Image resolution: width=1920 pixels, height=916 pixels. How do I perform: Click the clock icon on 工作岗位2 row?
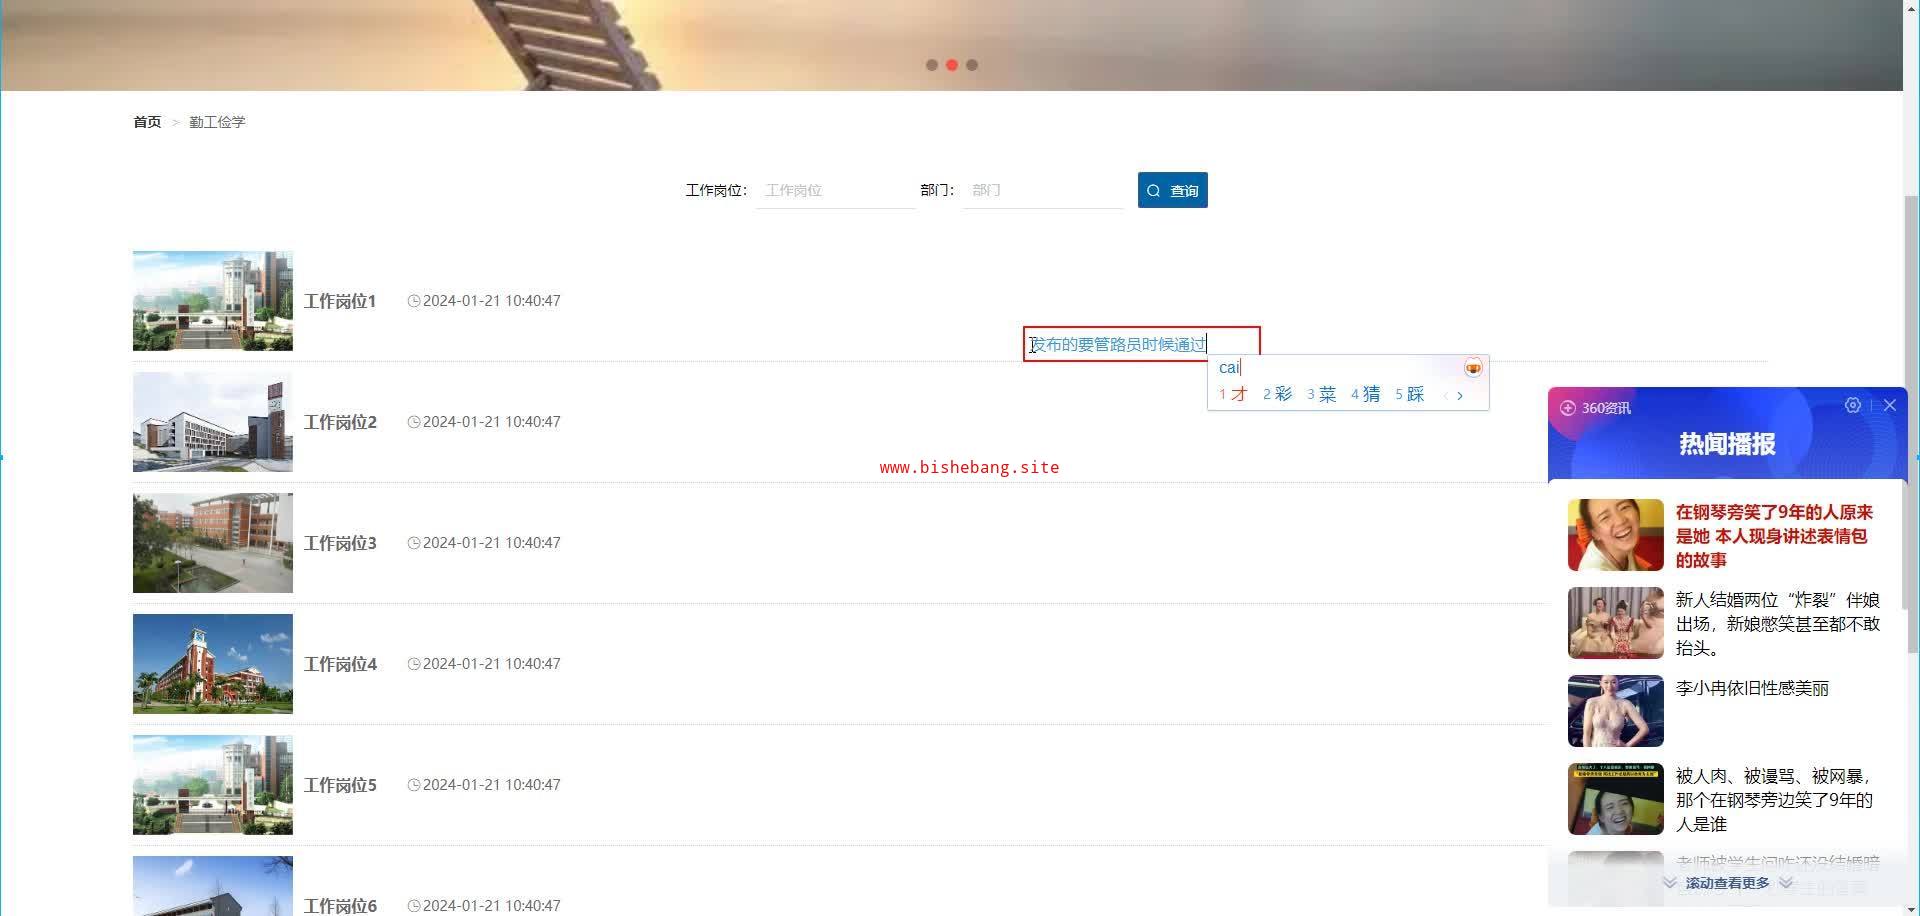pyautogui.click(x=414, y=422)
